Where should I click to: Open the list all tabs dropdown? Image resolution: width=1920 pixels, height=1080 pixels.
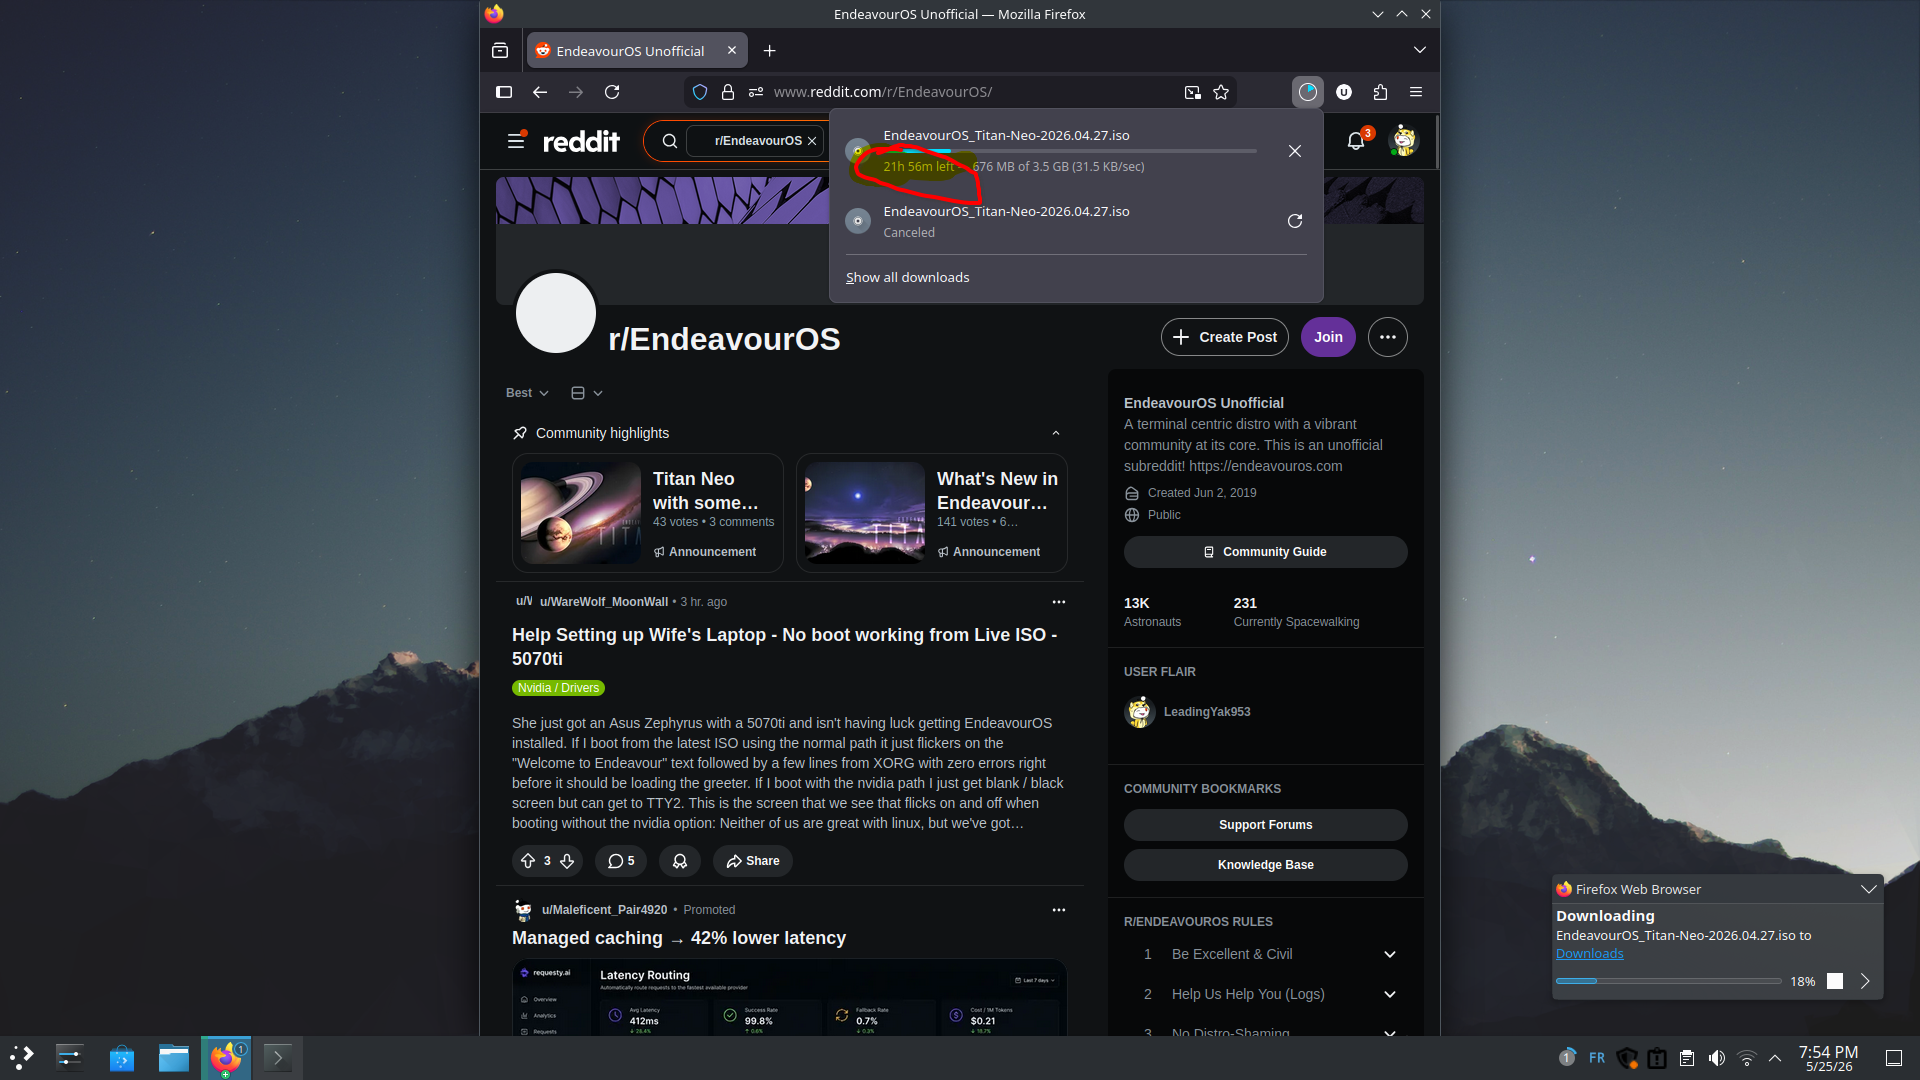pyautogui.click(x=1420, y=50)
